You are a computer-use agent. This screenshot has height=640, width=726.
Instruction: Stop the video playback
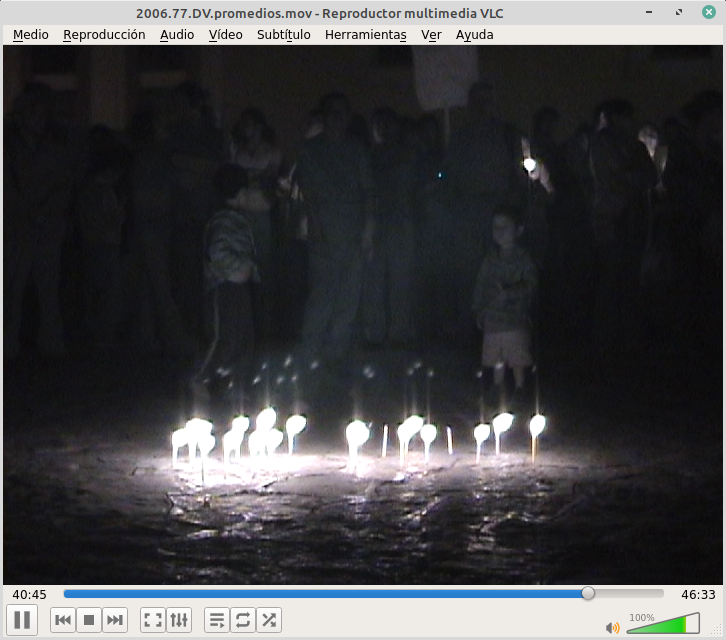tap(89, 620)
